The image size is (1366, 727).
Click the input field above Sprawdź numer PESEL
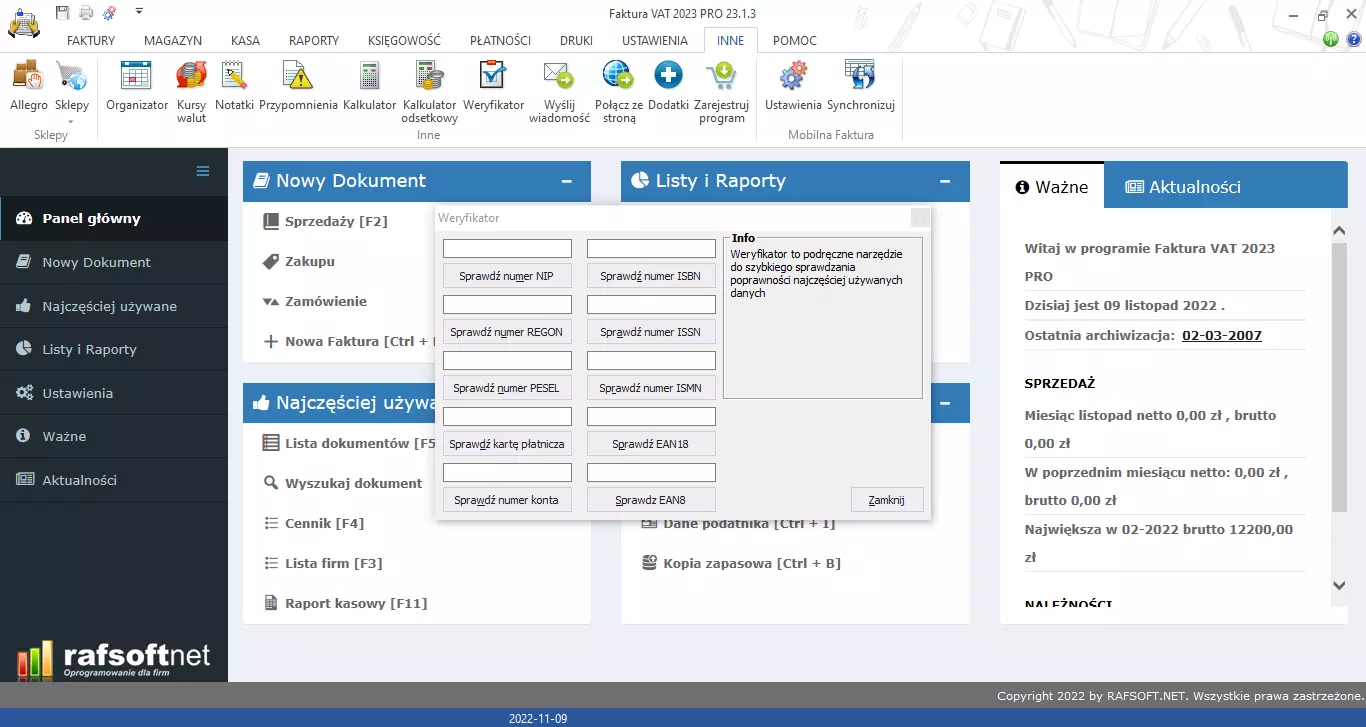coord(507,360)
